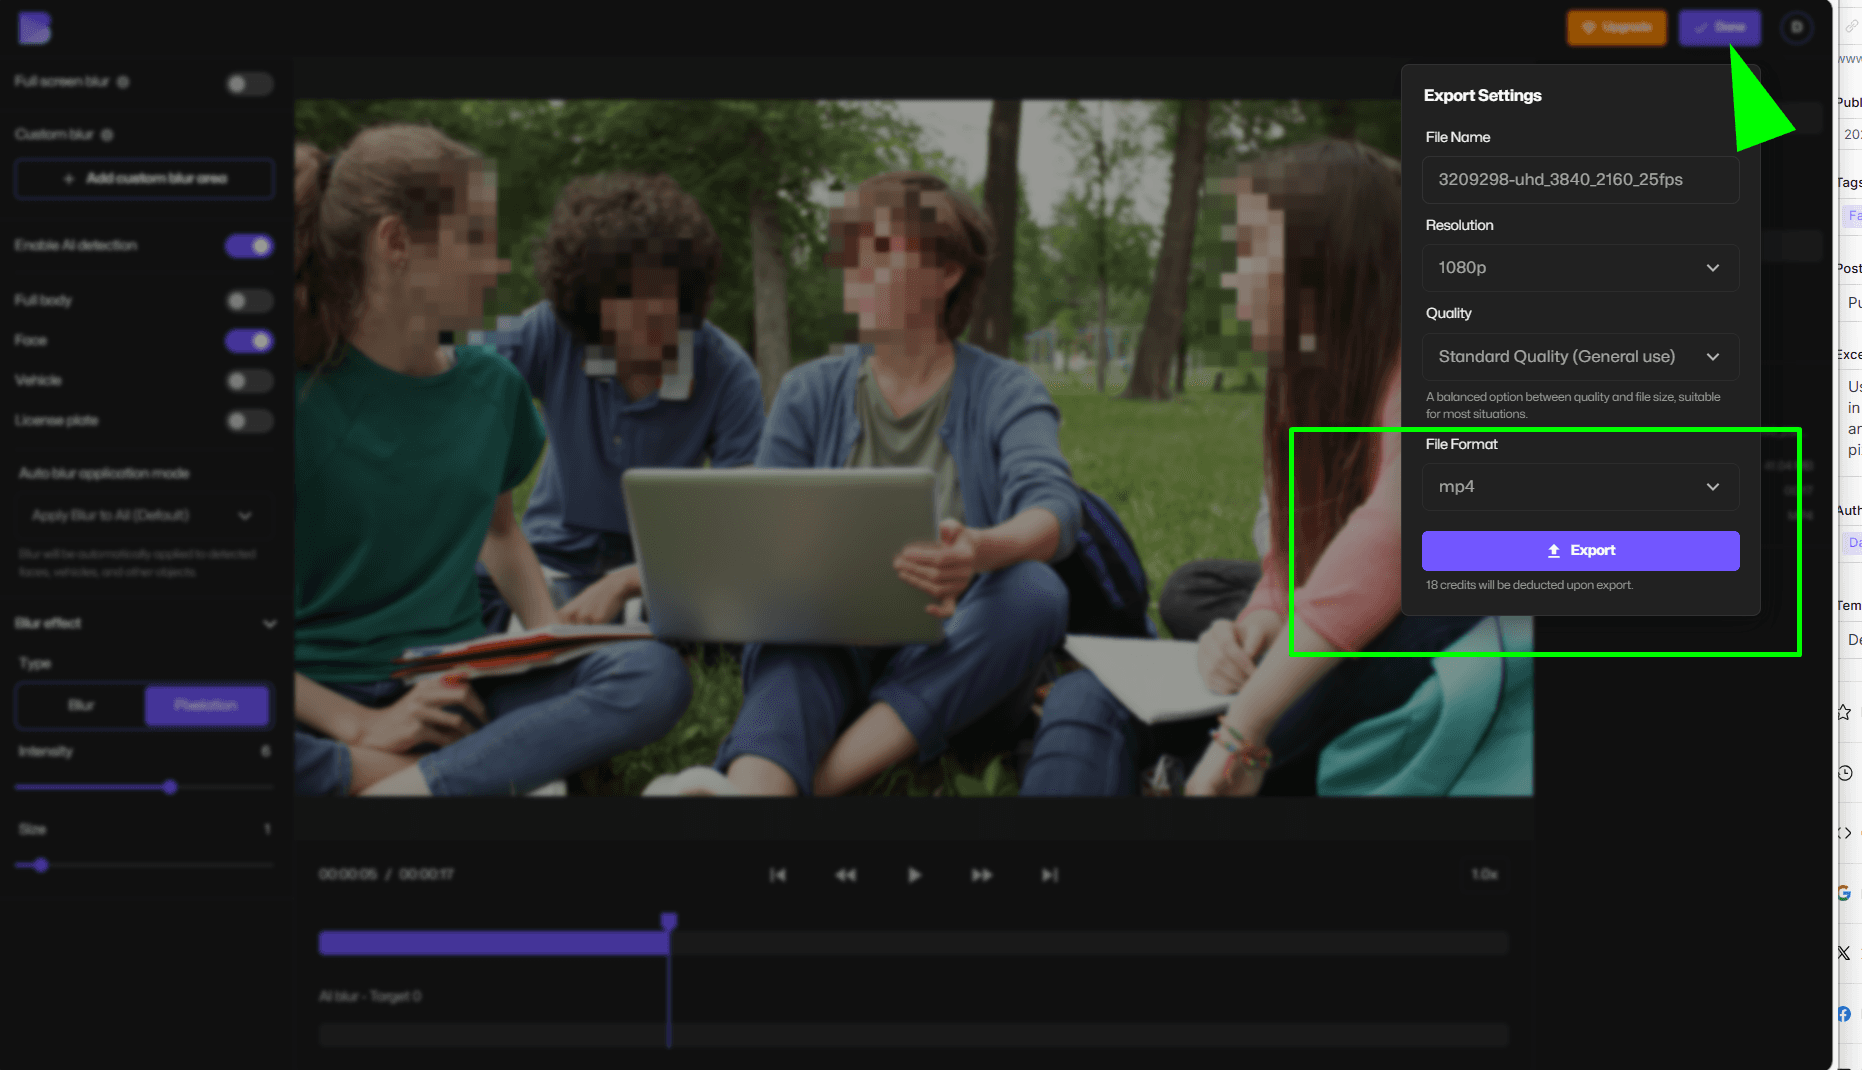The height and width of the screenshot is (1070, 1862).
Task: Disable the Face blur toggle
Action: pyautogui.click(x=249, y=341)
